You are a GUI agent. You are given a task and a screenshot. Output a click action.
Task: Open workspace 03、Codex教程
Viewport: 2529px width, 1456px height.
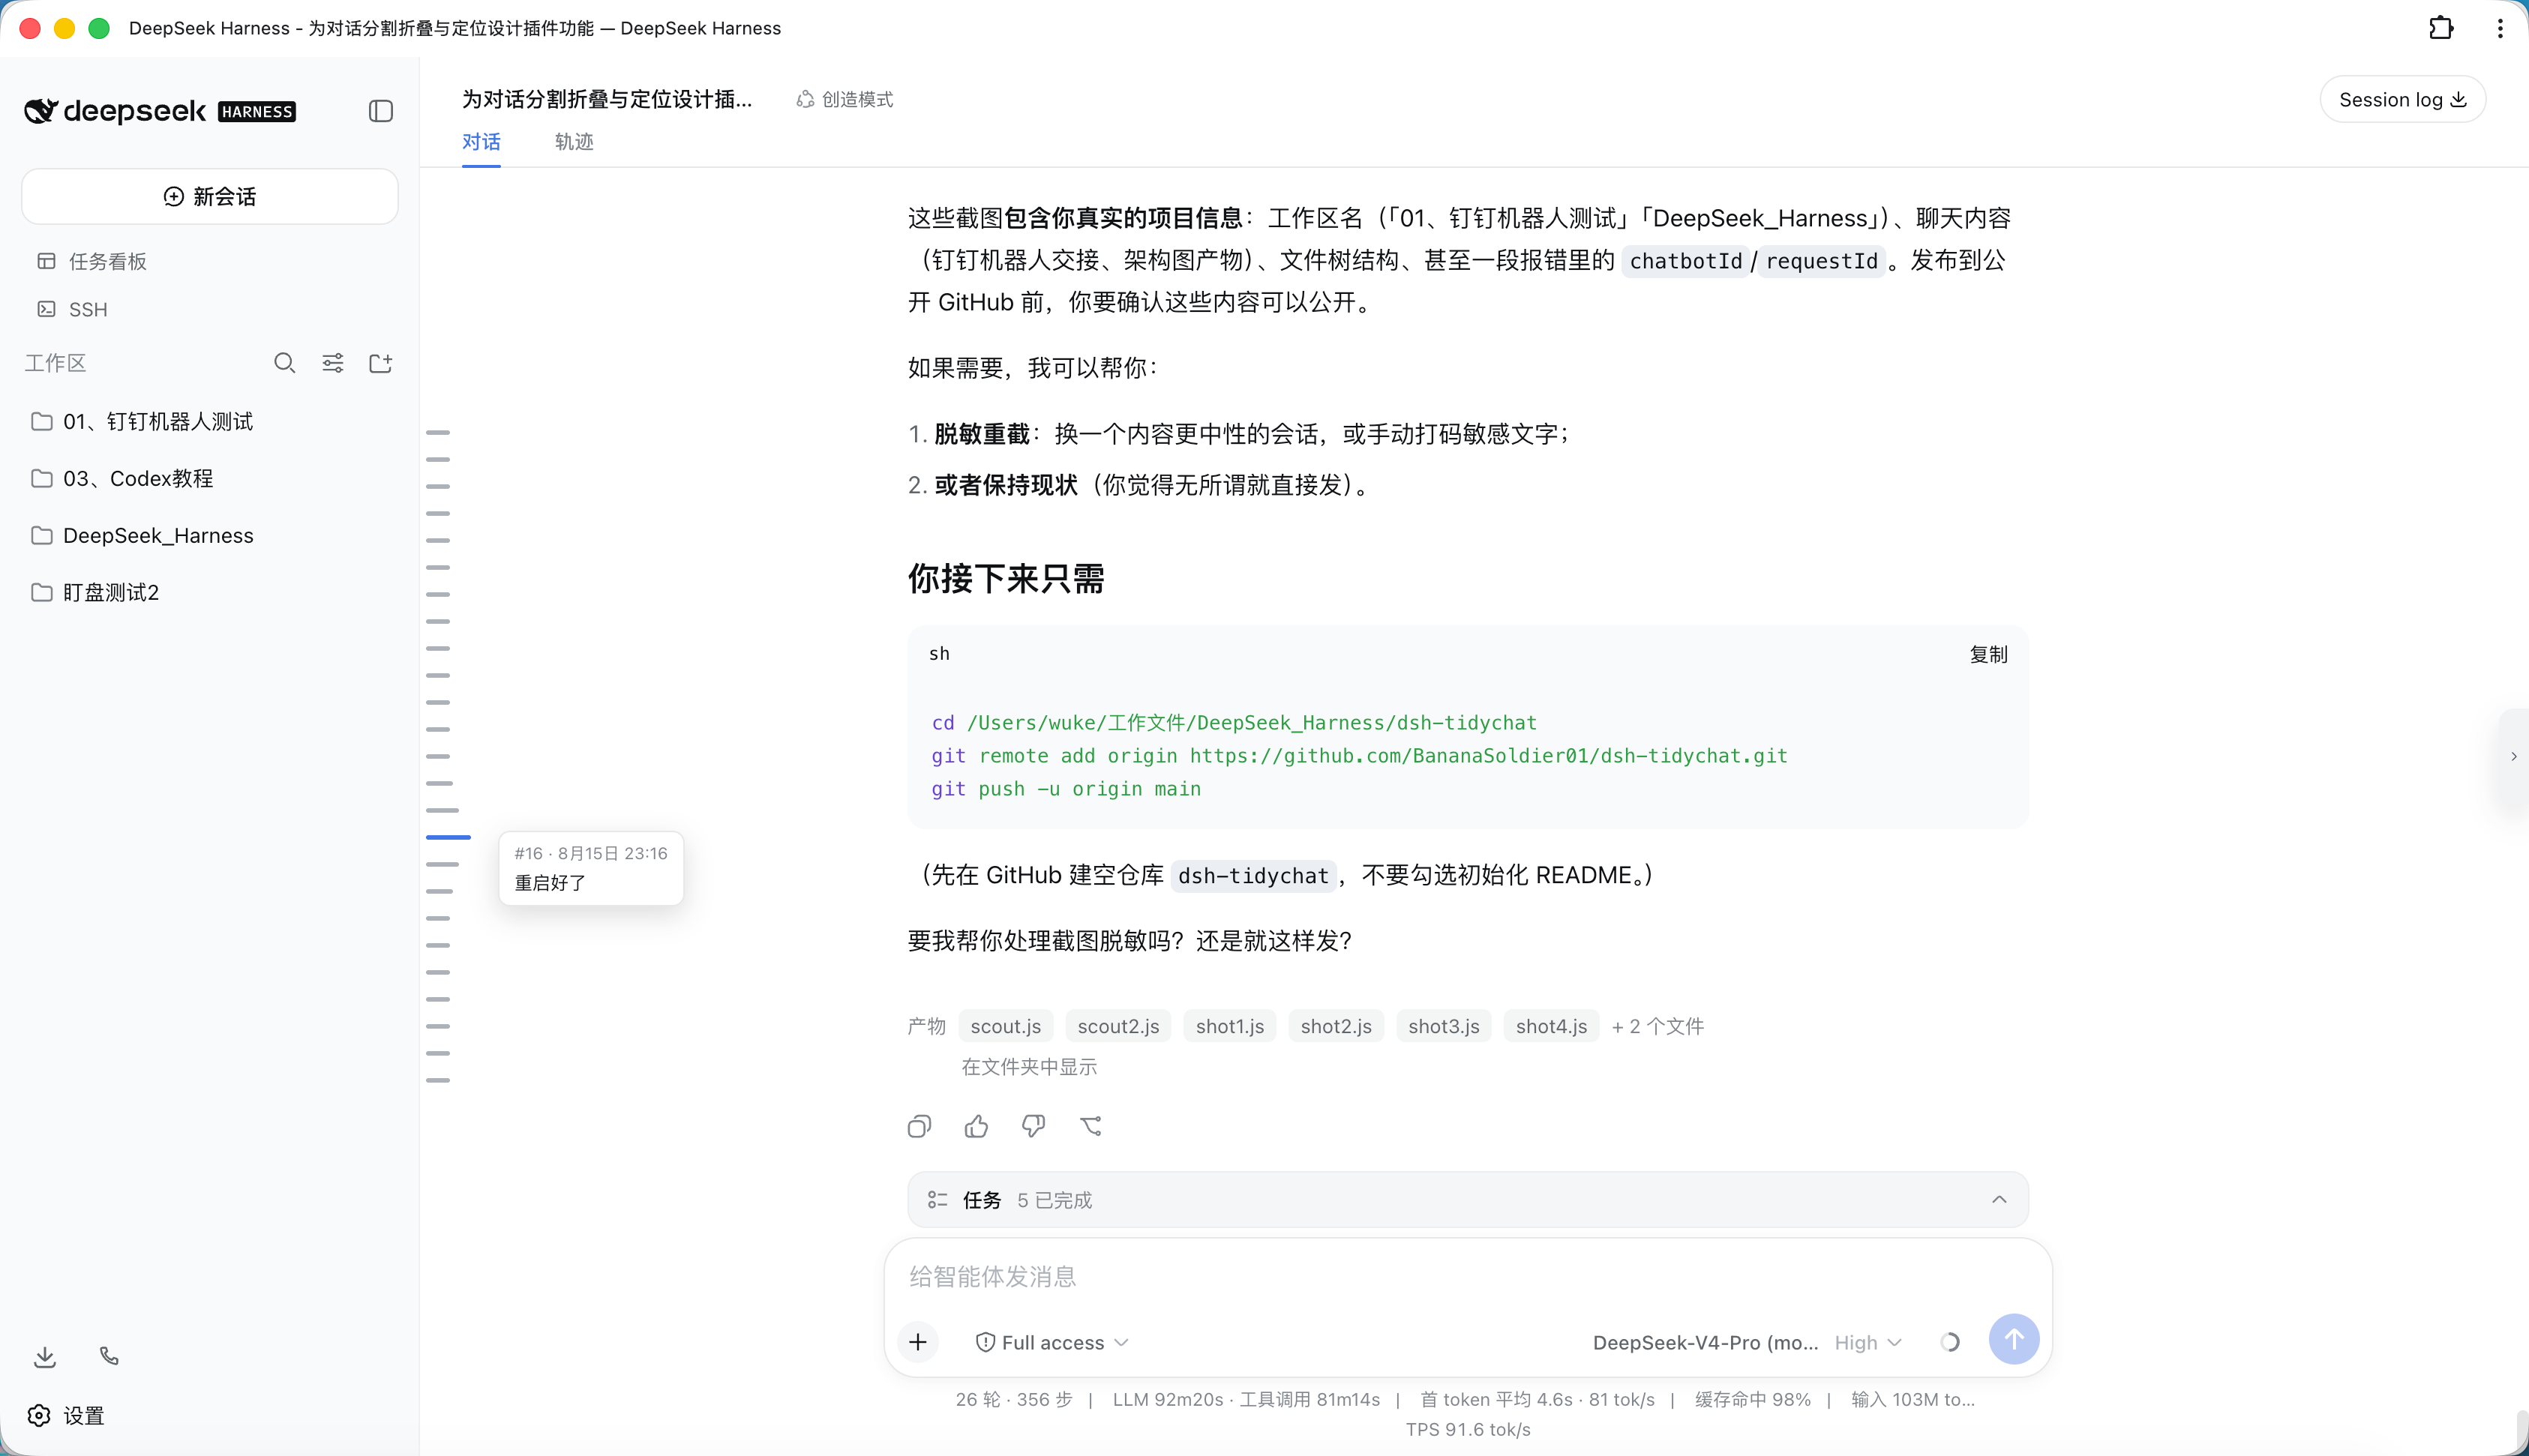[209, 479]
